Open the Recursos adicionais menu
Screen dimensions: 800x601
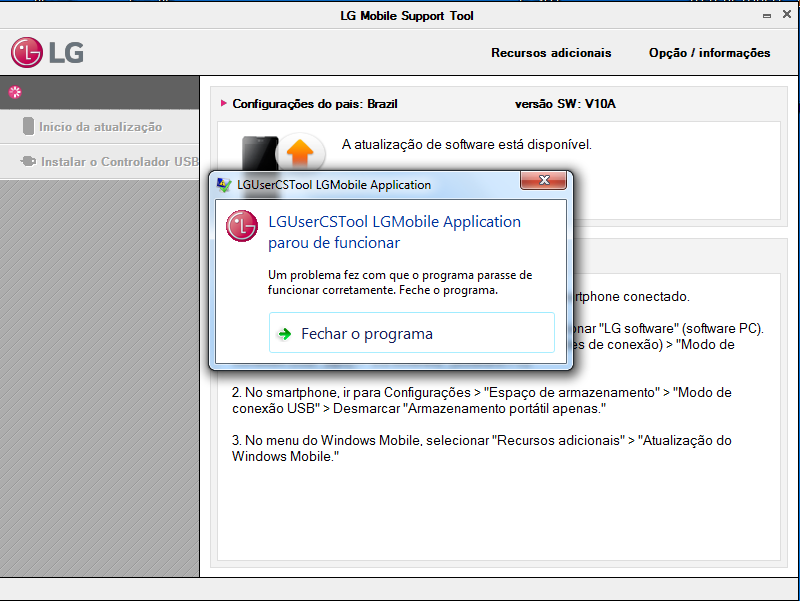551,53
